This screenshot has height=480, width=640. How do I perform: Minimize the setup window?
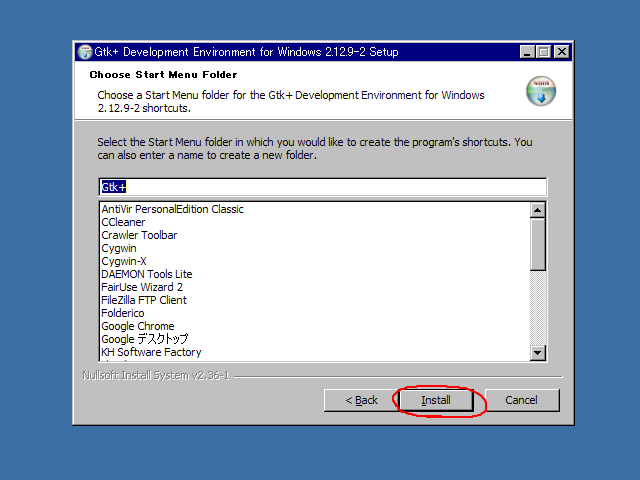[x=527, y=52]
